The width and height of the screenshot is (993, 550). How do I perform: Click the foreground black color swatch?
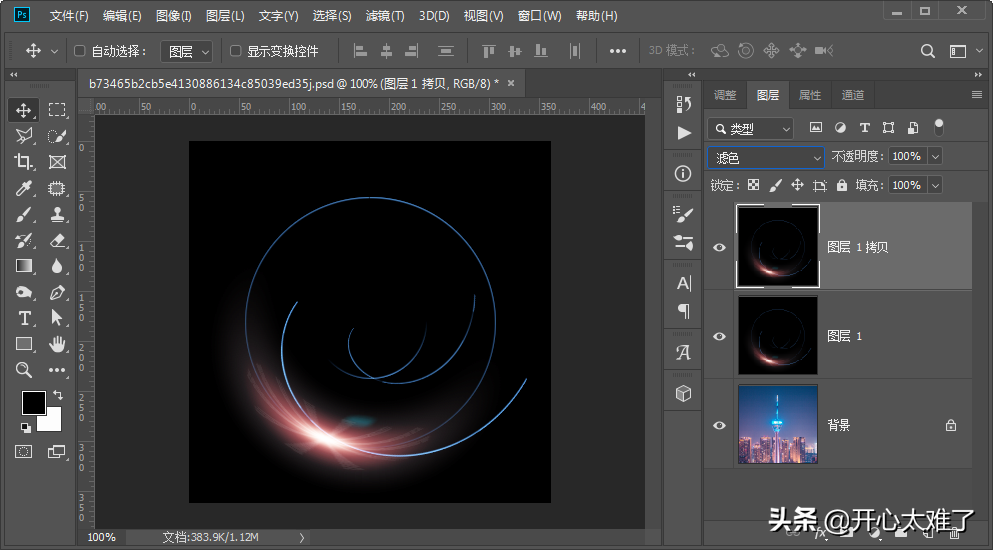[34, 402]
